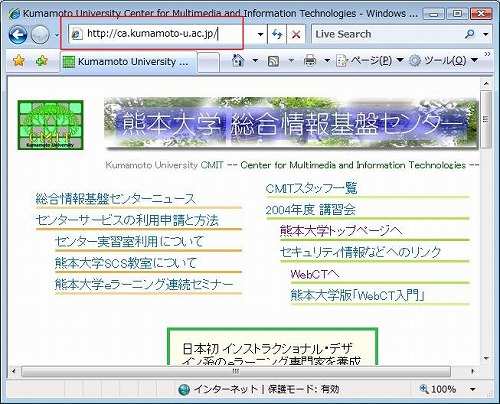Viewport: 500px width, 404px height.
Task: Expand the Home button dropdown arrow
Action: pos(255,61)
